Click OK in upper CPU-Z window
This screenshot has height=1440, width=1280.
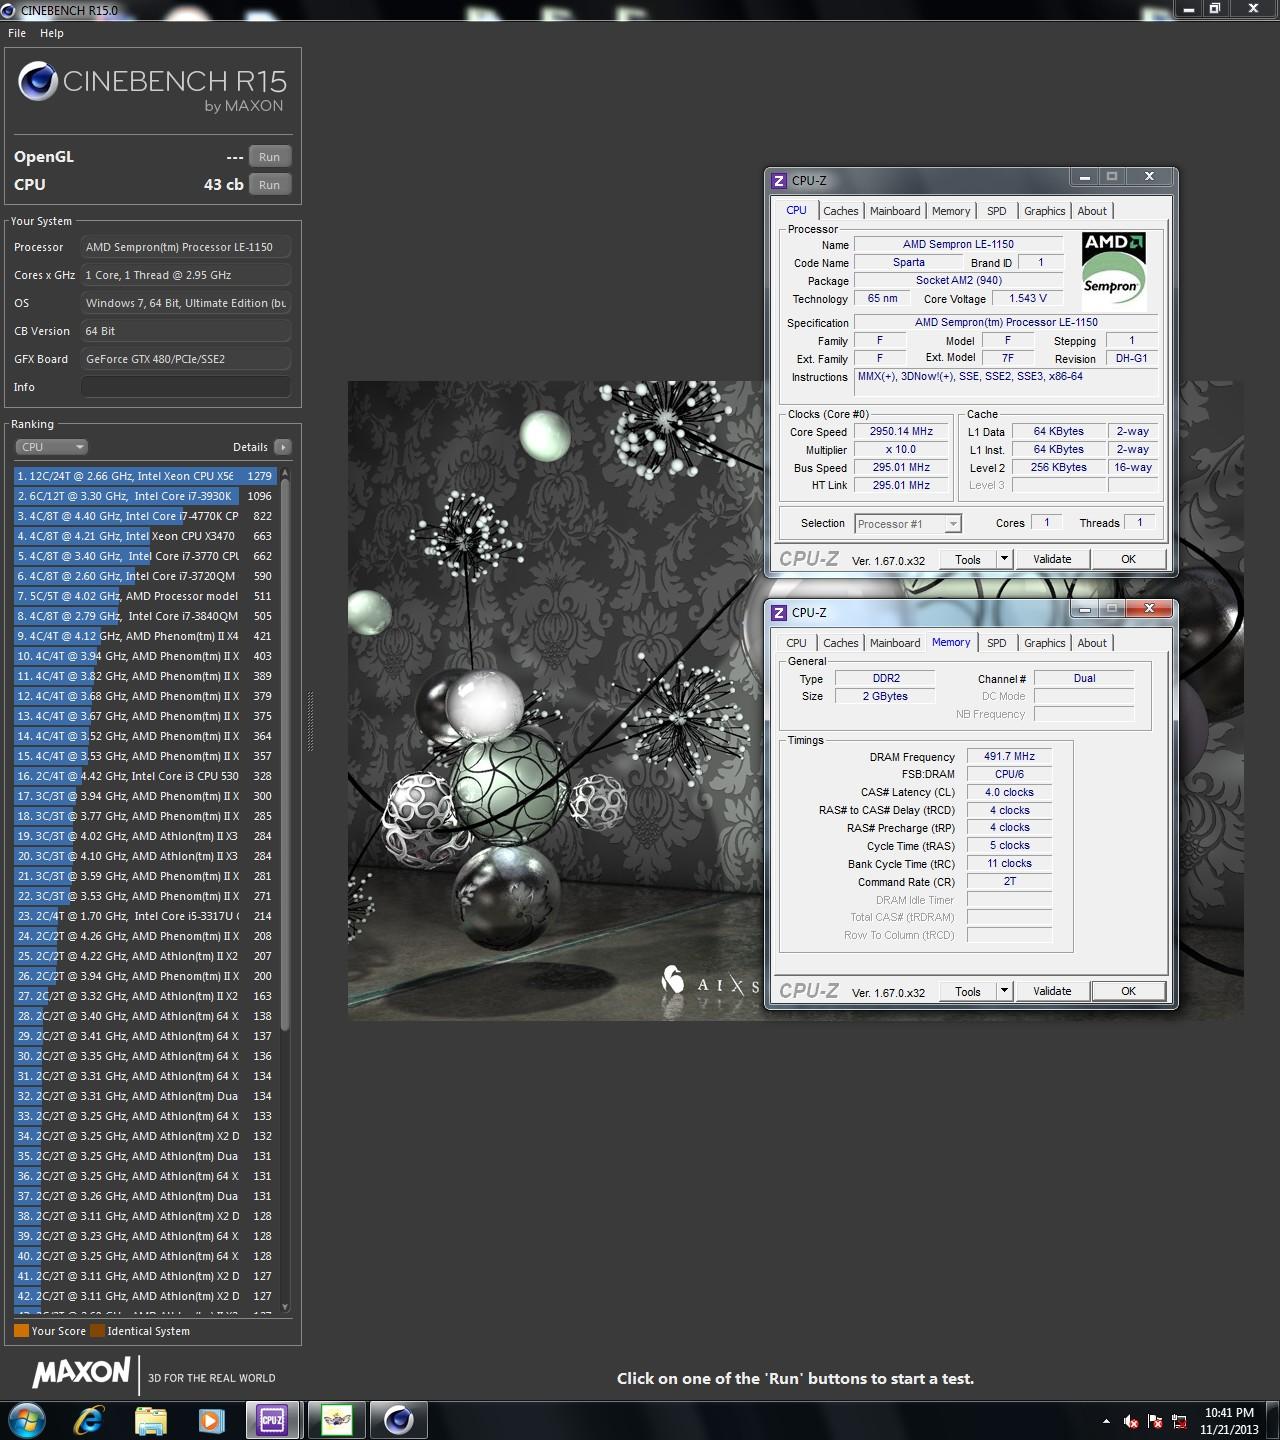pyautogui.click(x=1128, y=560)
